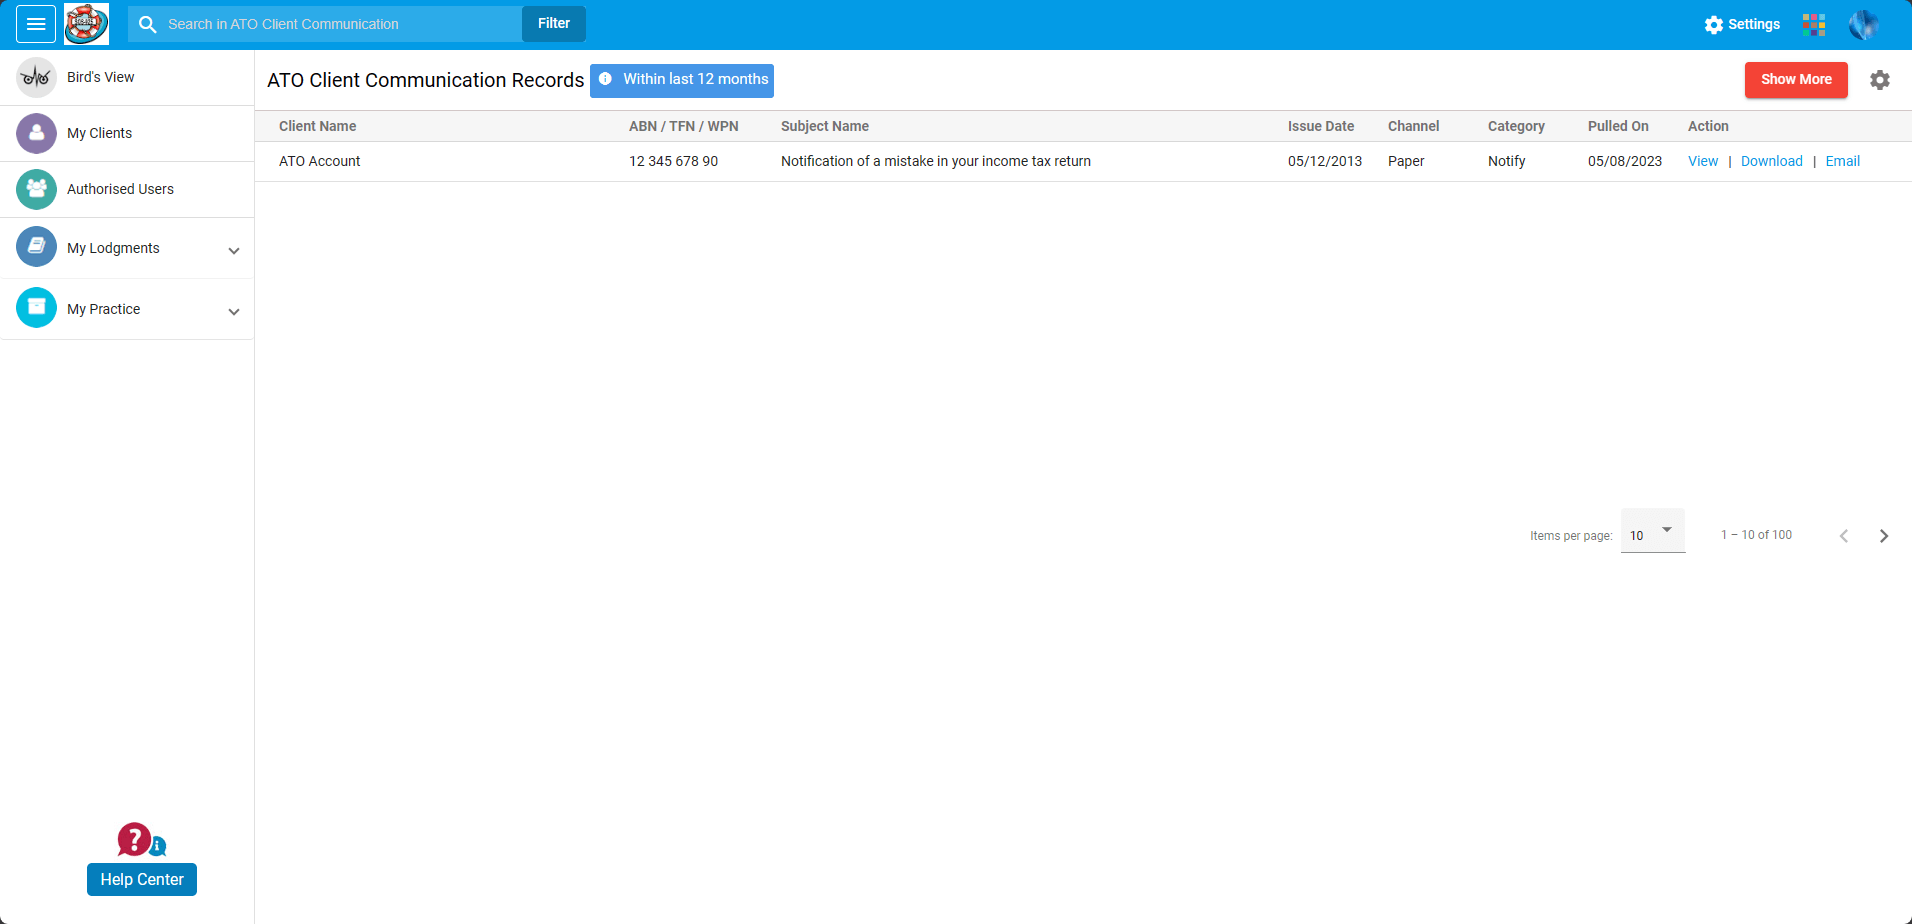The image size is (1912, 924).
Task: Open Bird's View menu item
Action: coord(127,77)
